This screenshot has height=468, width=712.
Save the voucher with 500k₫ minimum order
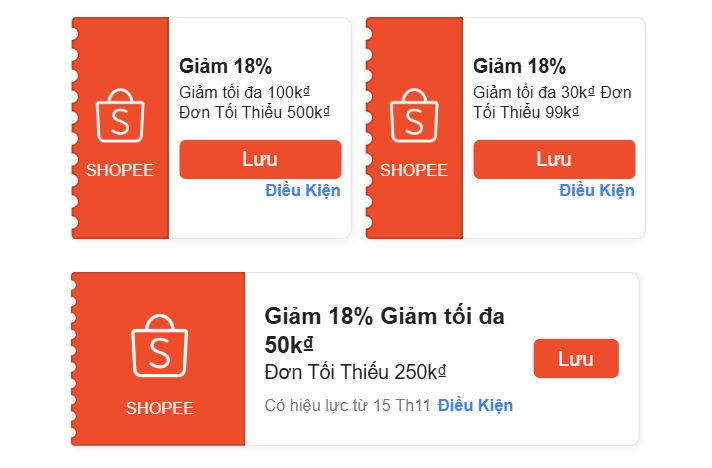click(x=260, y=159)
